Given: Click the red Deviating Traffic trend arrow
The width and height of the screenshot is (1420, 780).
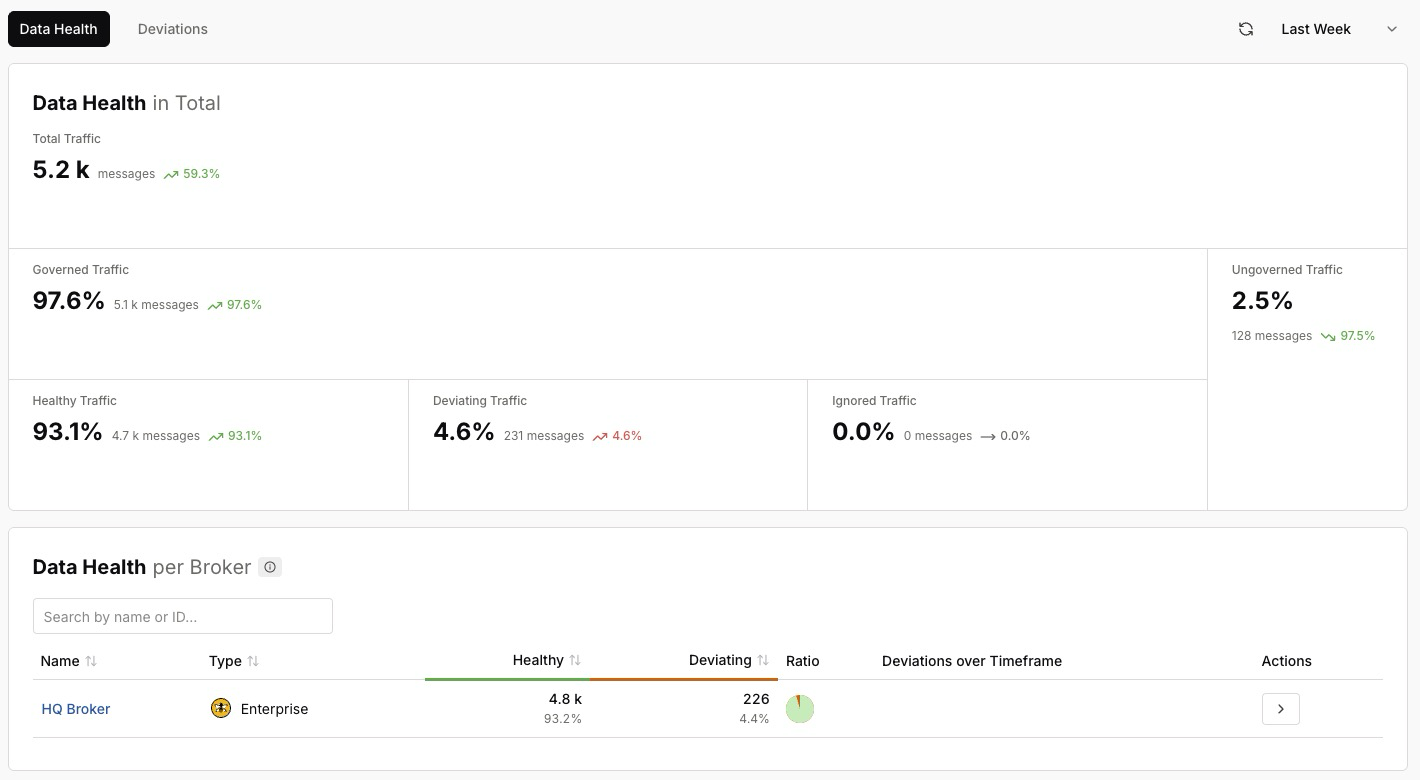Looking at the screenshot, I should 600,436.
